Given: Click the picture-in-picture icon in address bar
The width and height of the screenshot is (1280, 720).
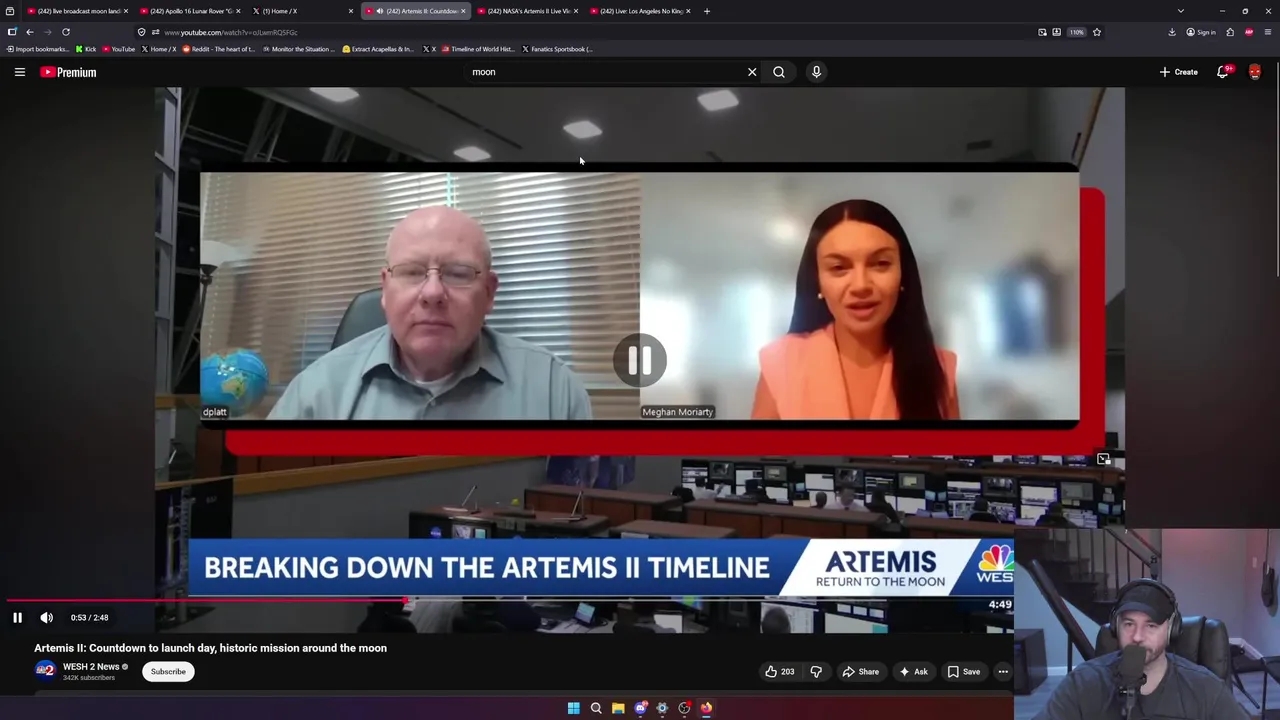Looking at the screenshot, I should click(1042, 32).
